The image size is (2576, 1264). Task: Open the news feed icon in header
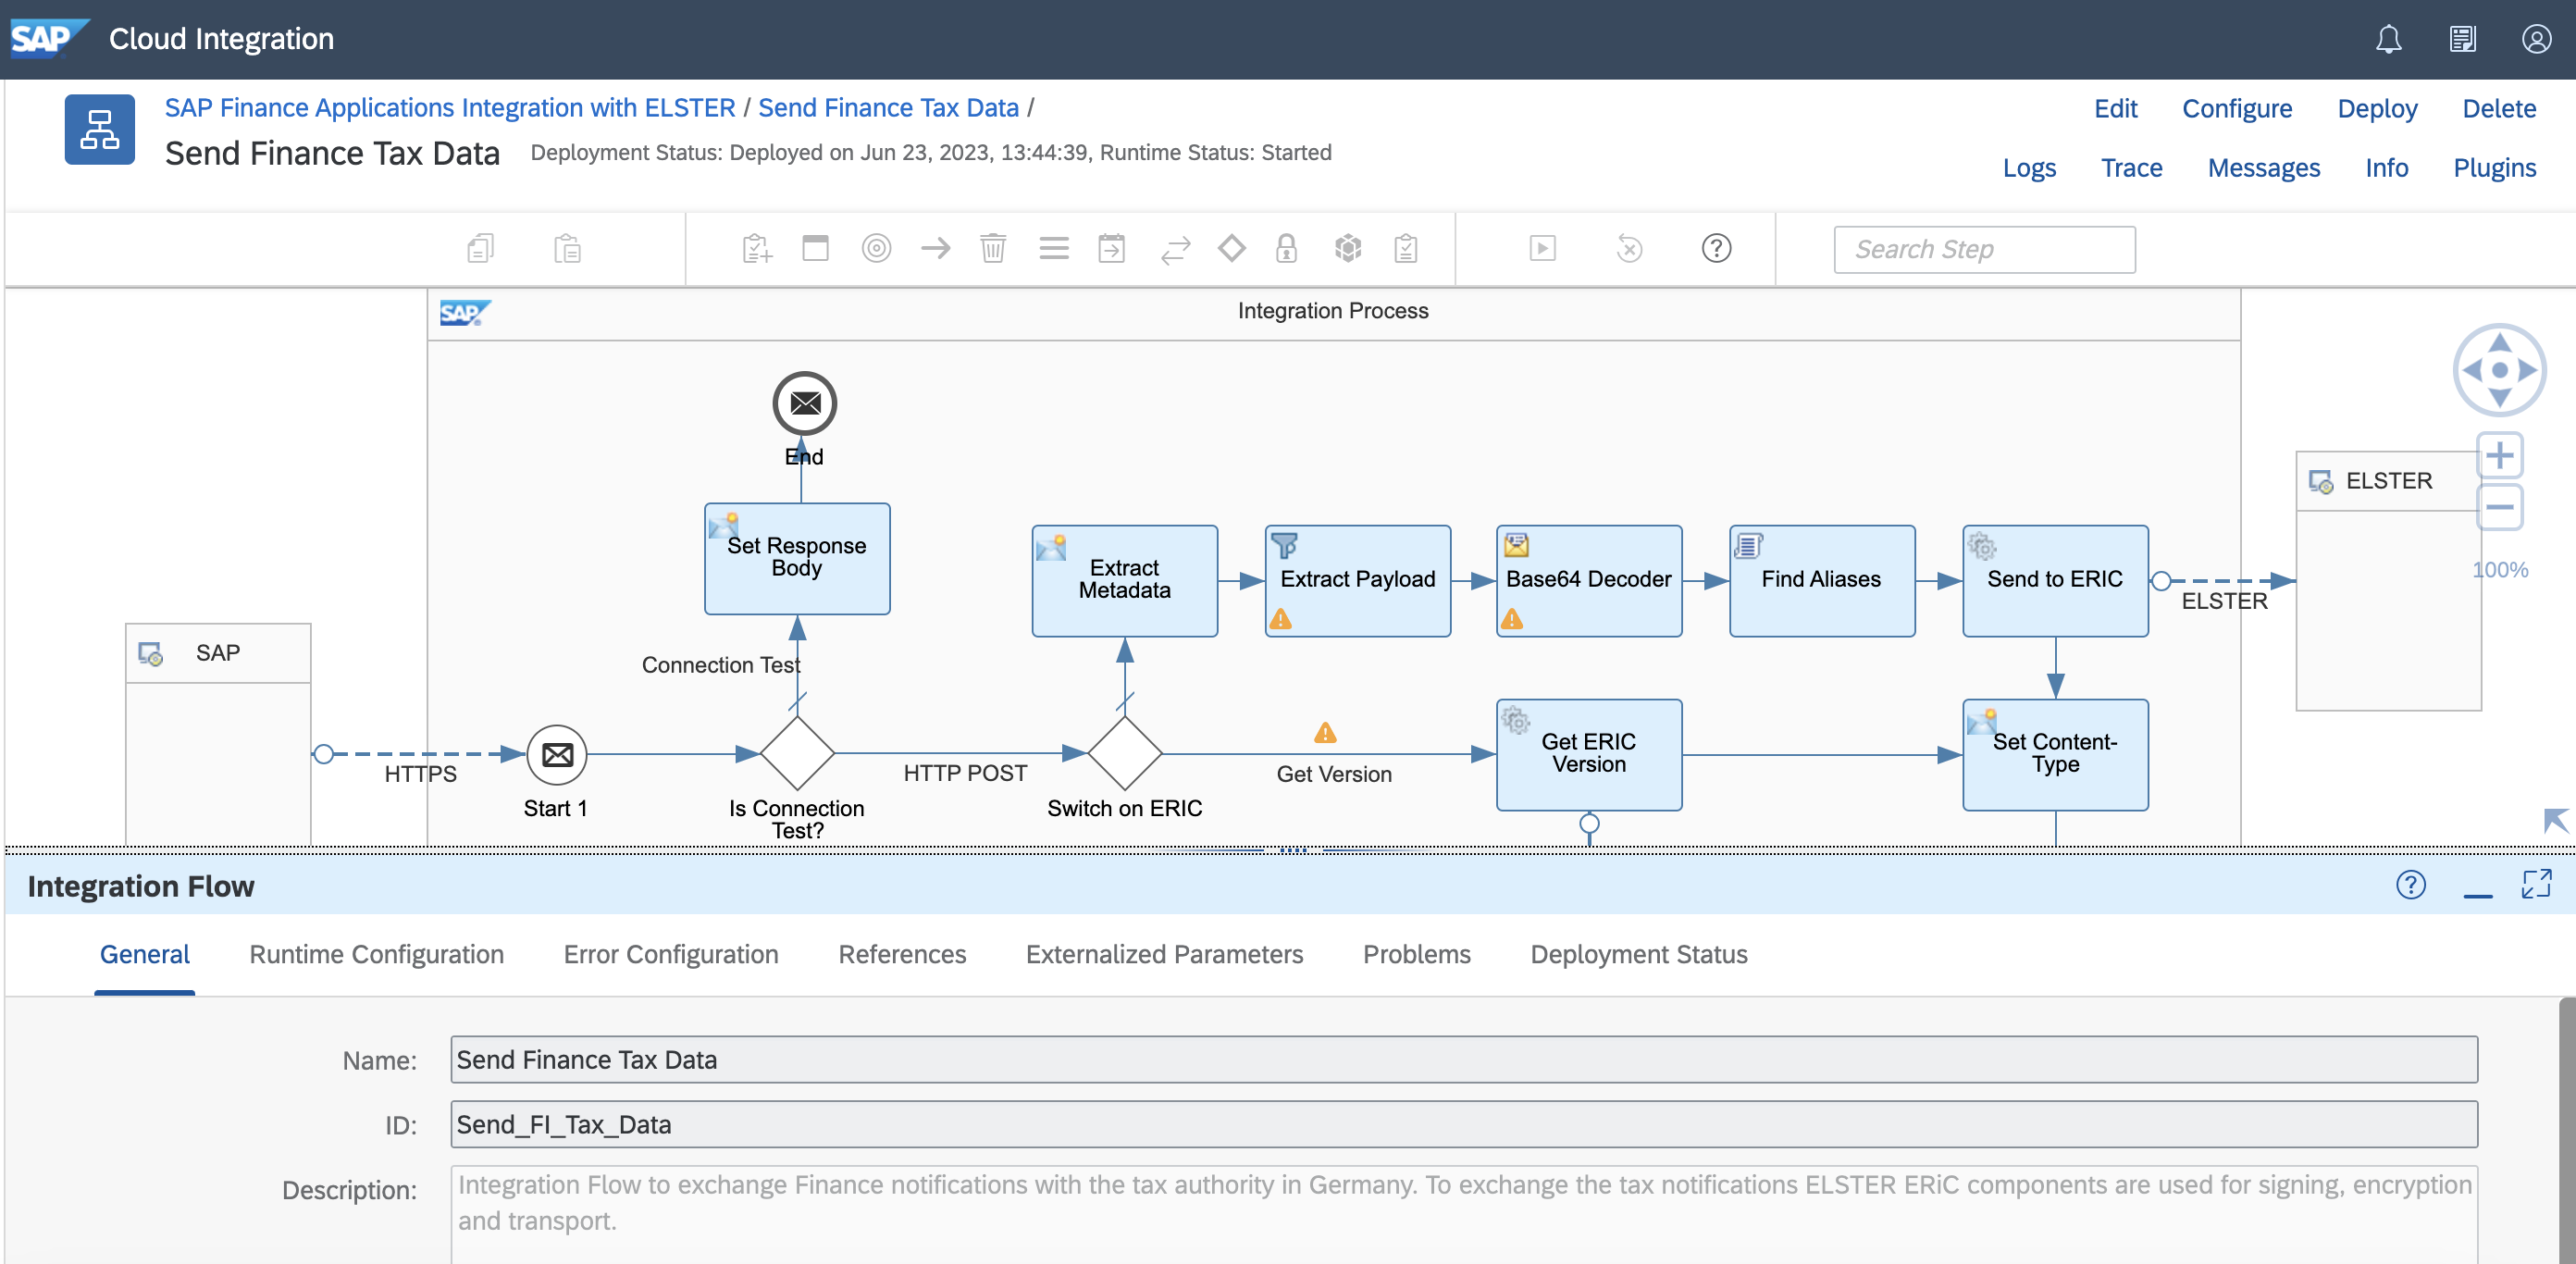[x=2462, y=39]
